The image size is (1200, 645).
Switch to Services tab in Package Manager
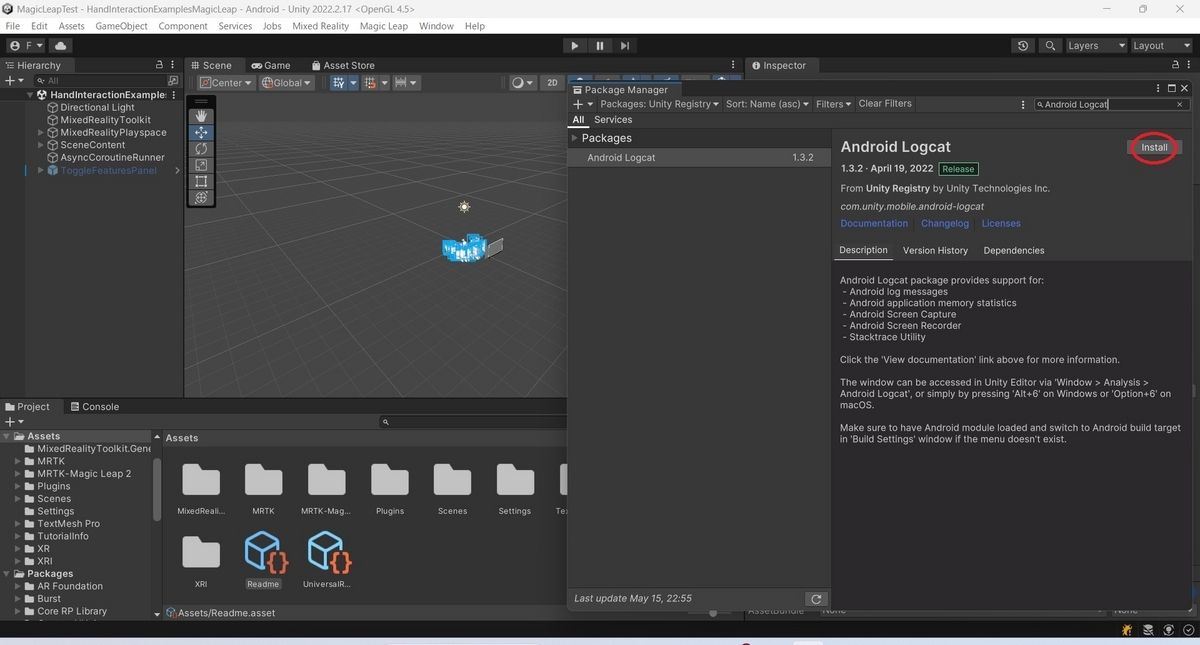613,120
